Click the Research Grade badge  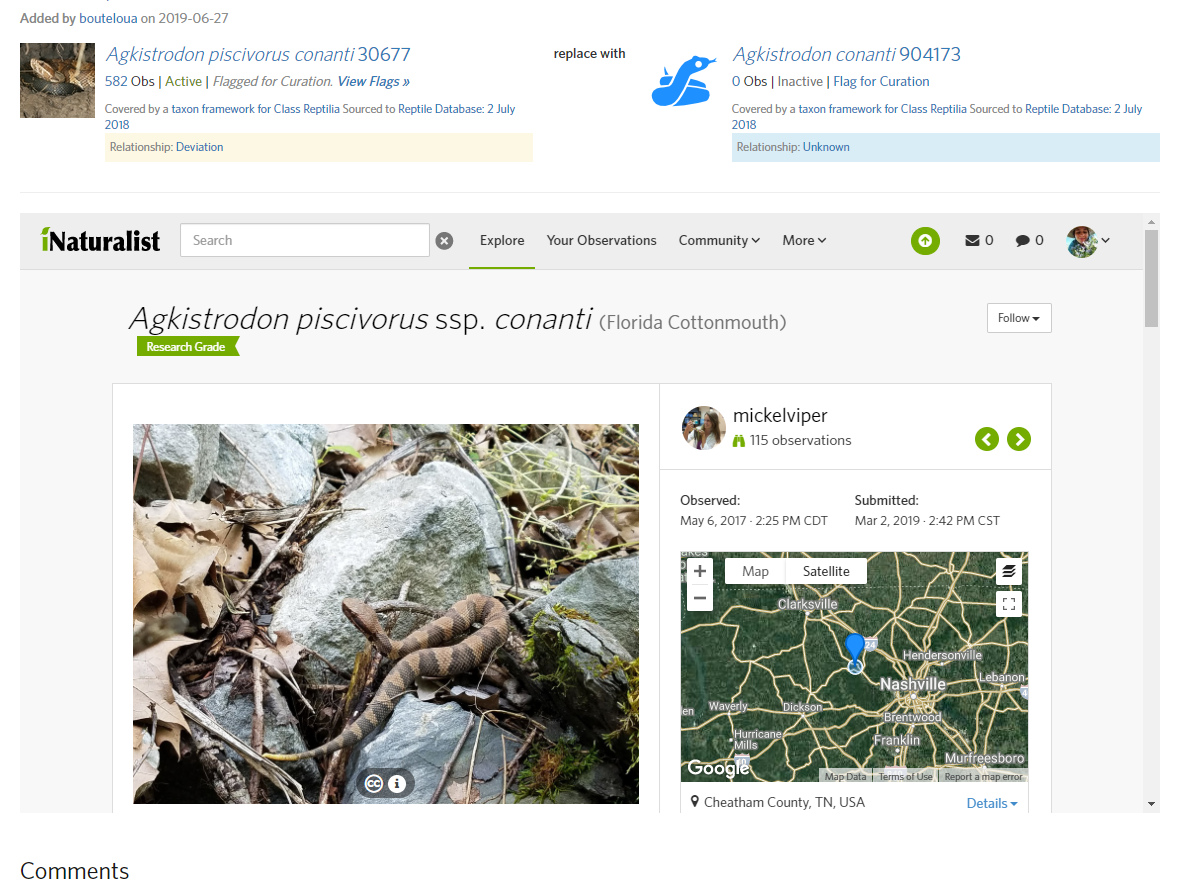point(186,347)
